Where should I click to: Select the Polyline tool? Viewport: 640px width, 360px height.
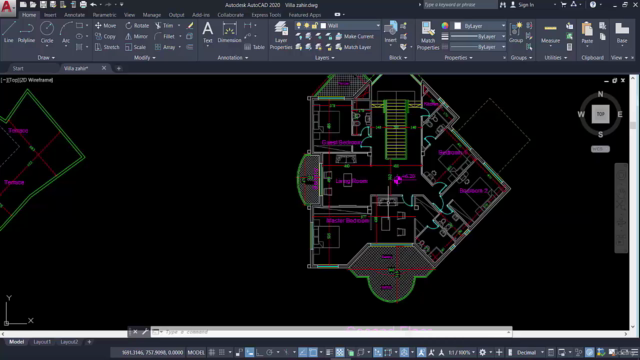coord(26,32)
